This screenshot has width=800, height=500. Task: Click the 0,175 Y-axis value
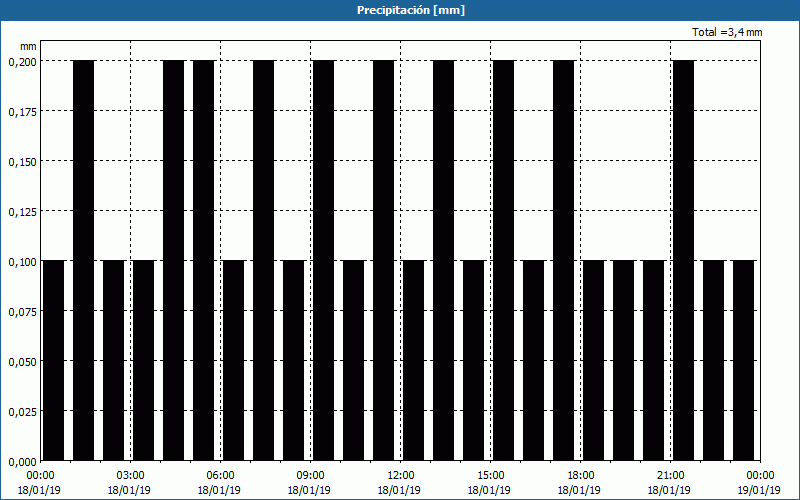point(23,111)
